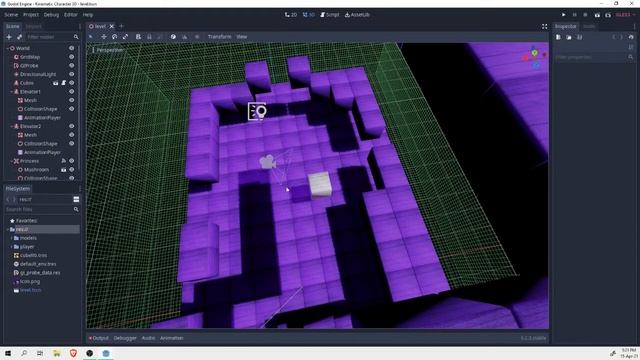Play the project
640x360 pixels.
[x=564, y=15]
